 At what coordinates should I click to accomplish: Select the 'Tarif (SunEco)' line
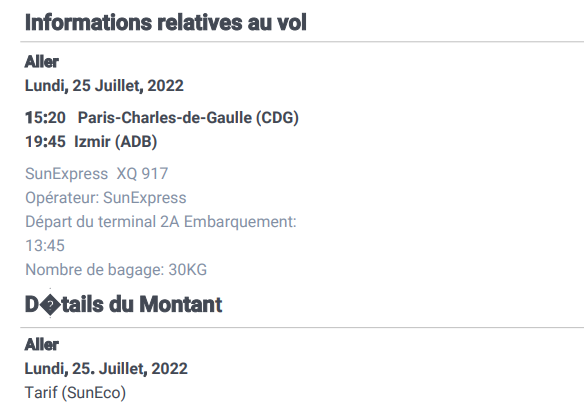point(76,393)
